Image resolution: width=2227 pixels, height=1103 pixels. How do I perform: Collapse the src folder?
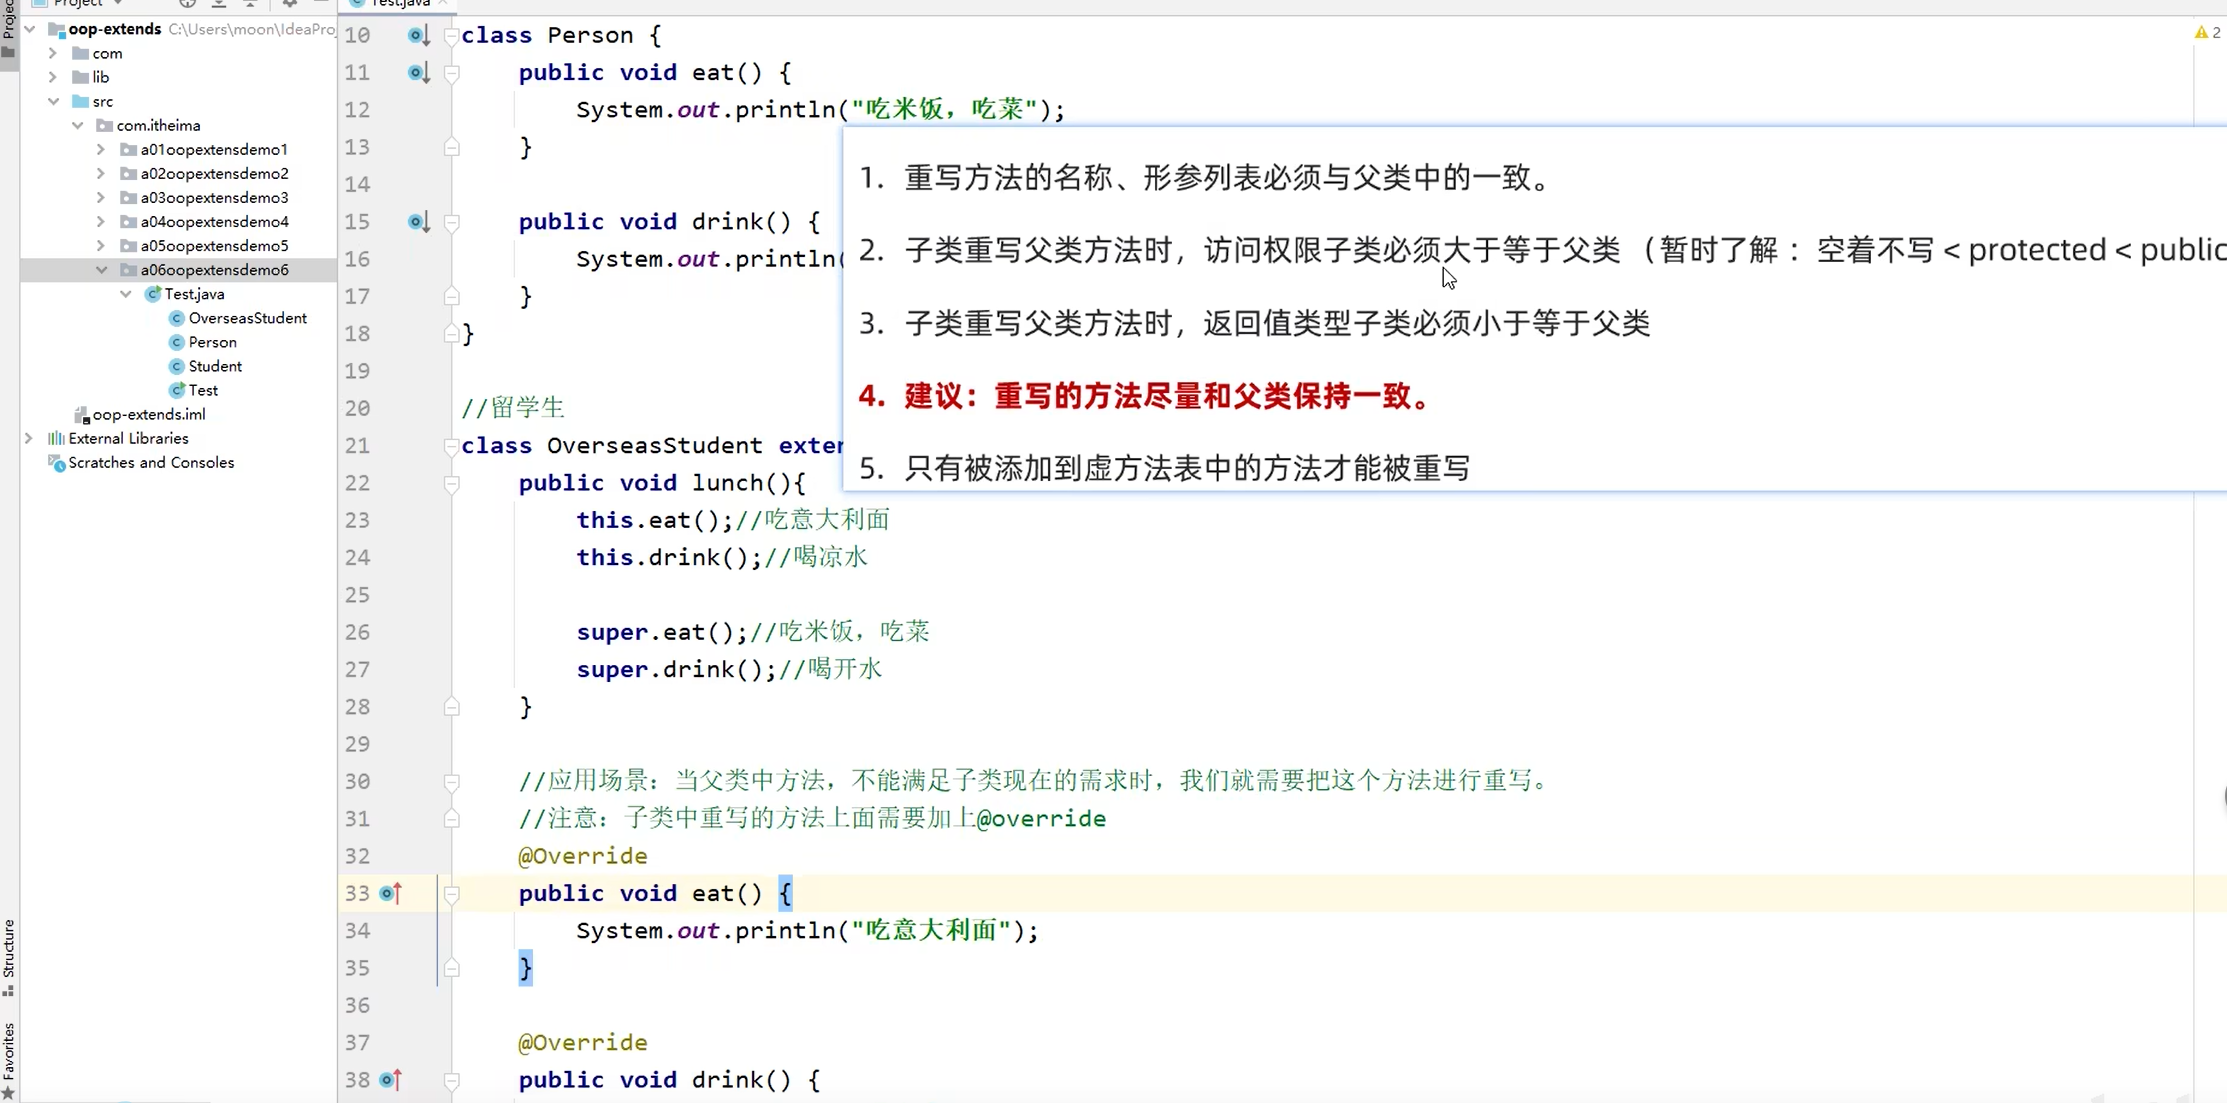(x=53, y=101)
